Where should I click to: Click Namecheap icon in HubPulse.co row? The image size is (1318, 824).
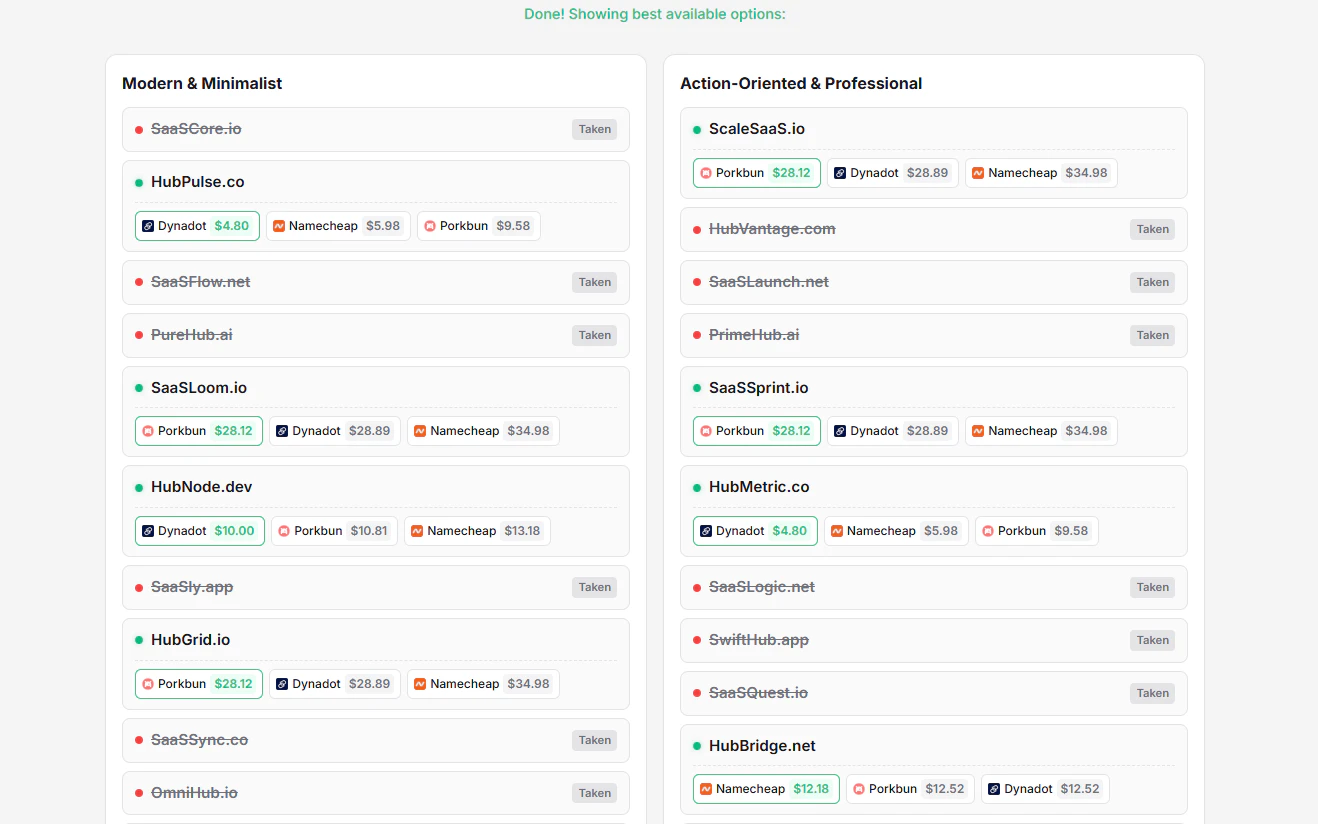click(279, 226)
